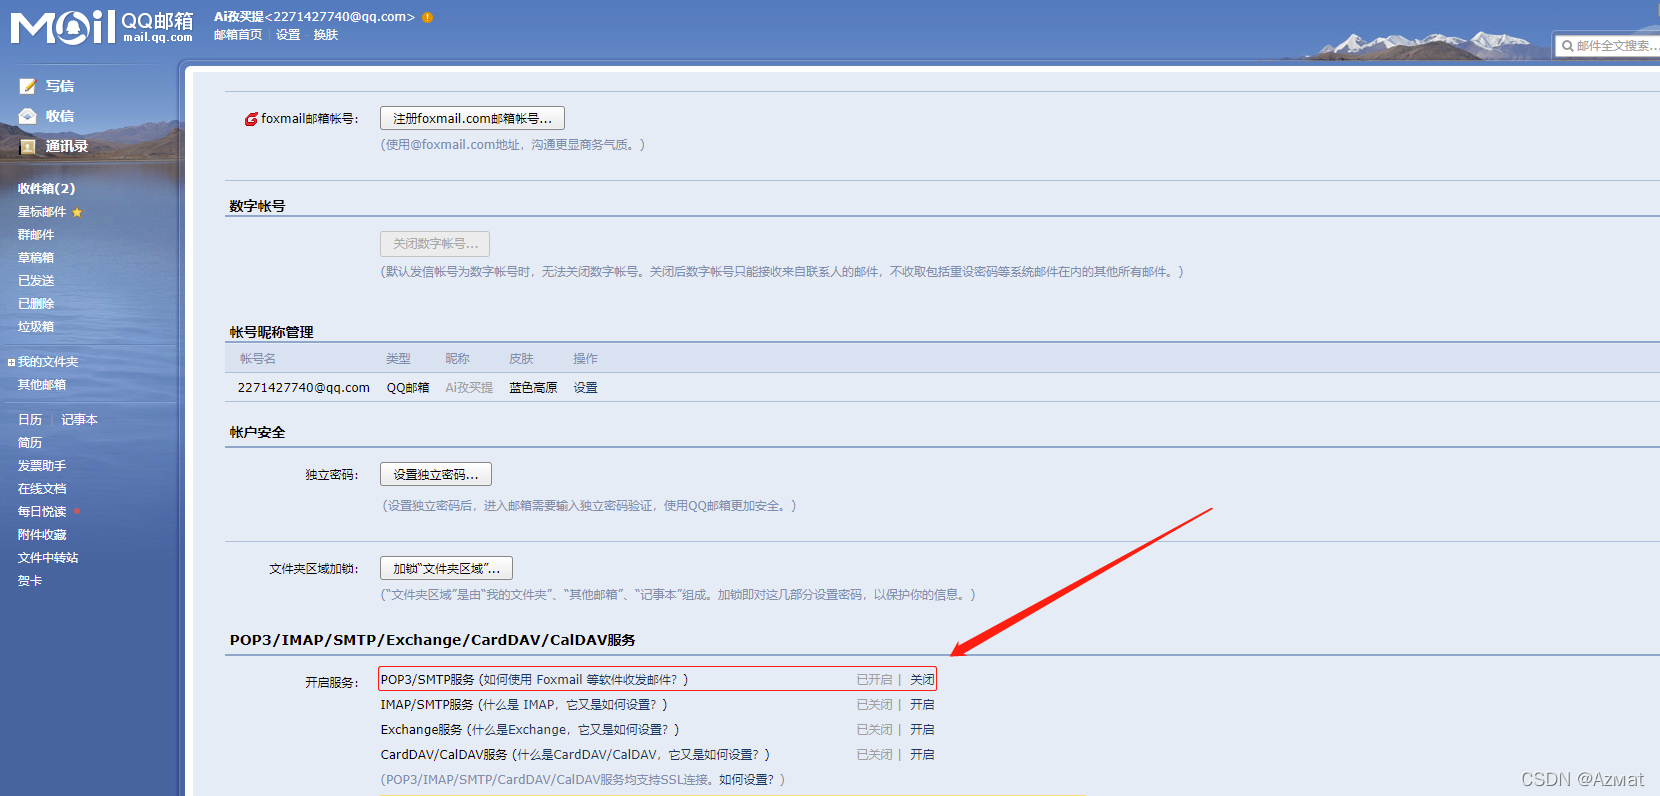
Task: Click the compose 写信 pencil icon
Action: click(28, 86)
